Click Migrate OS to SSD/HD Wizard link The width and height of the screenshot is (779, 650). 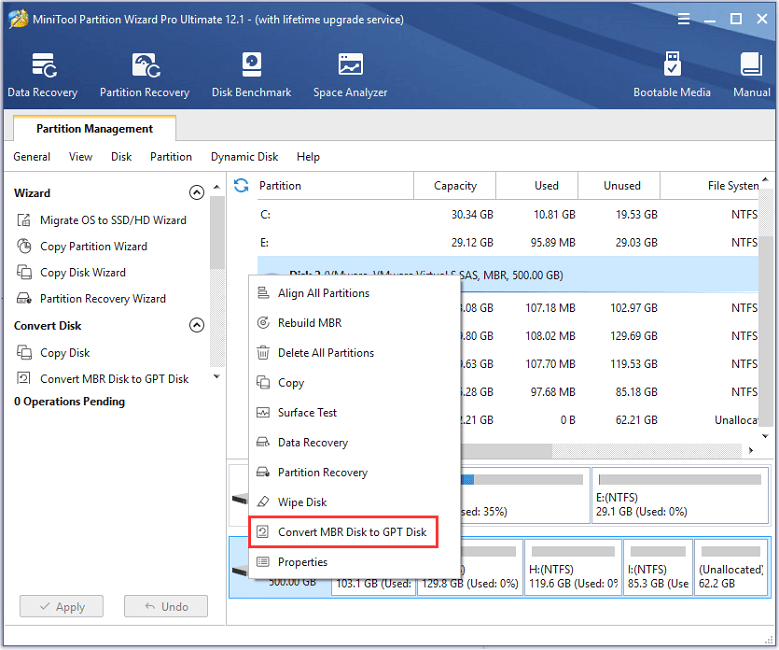pos(113,220)
